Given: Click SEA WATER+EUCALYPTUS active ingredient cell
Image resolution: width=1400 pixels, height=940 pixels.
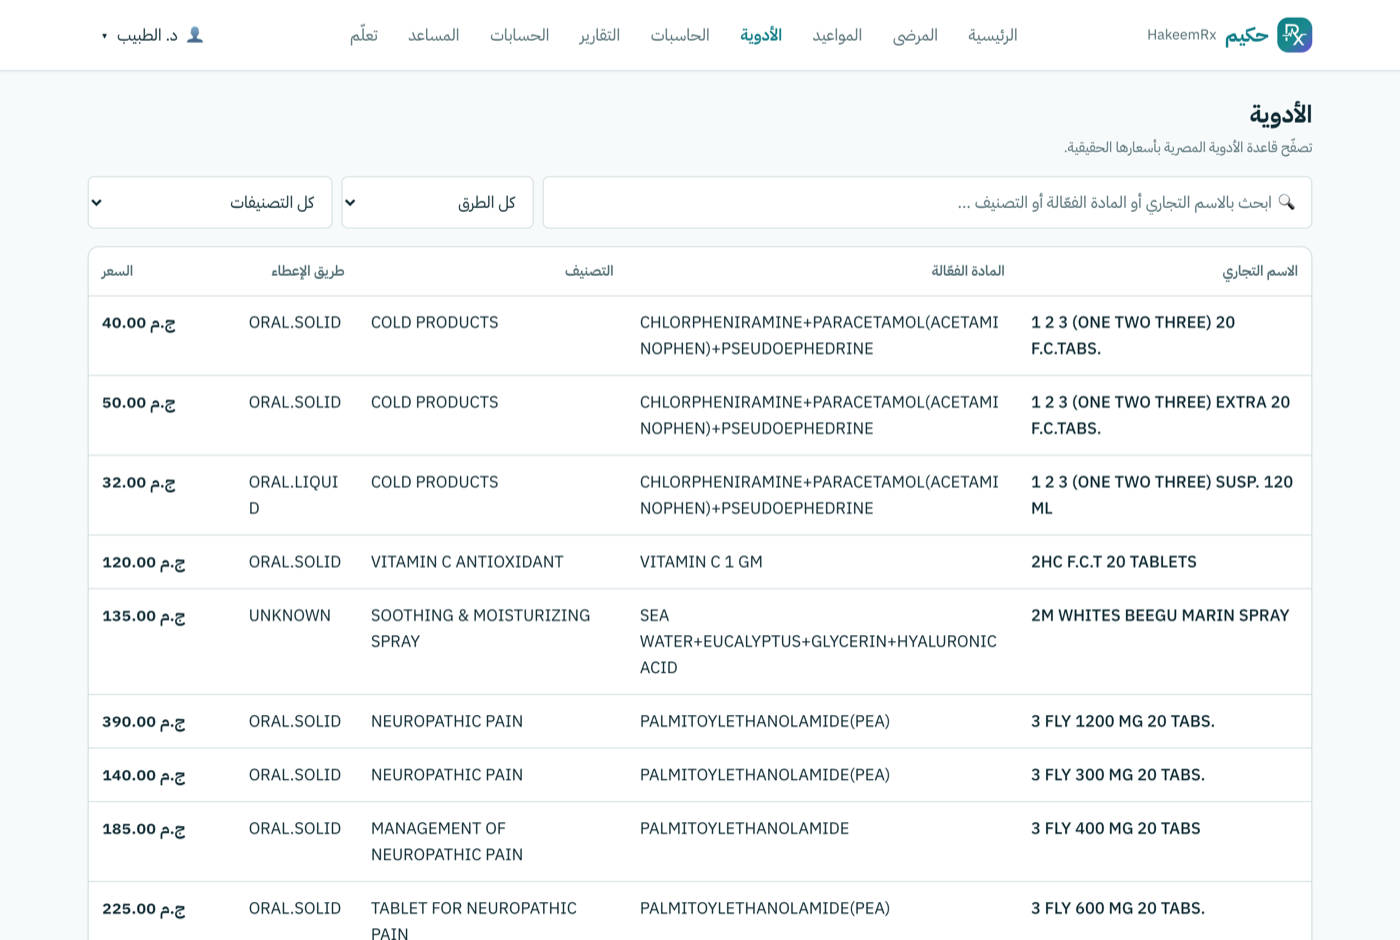Looking at the screenshot, I should 818,642.
